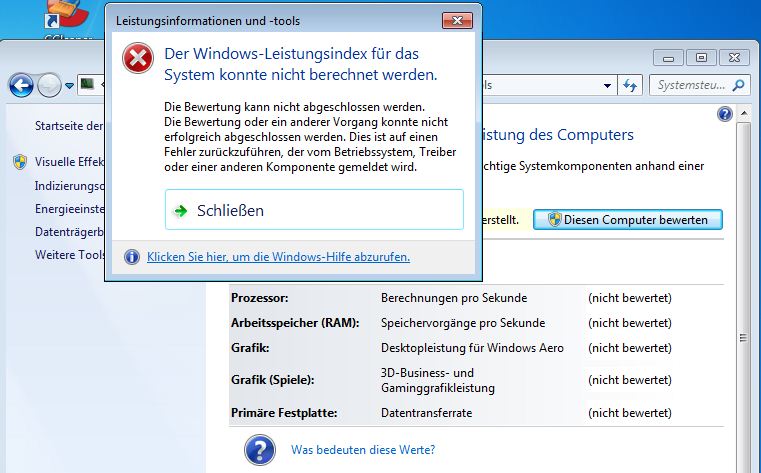Close the Leistungsinformationen error dialog with the X button
This screenshot has height=473, width=761.
pos(457,20)
